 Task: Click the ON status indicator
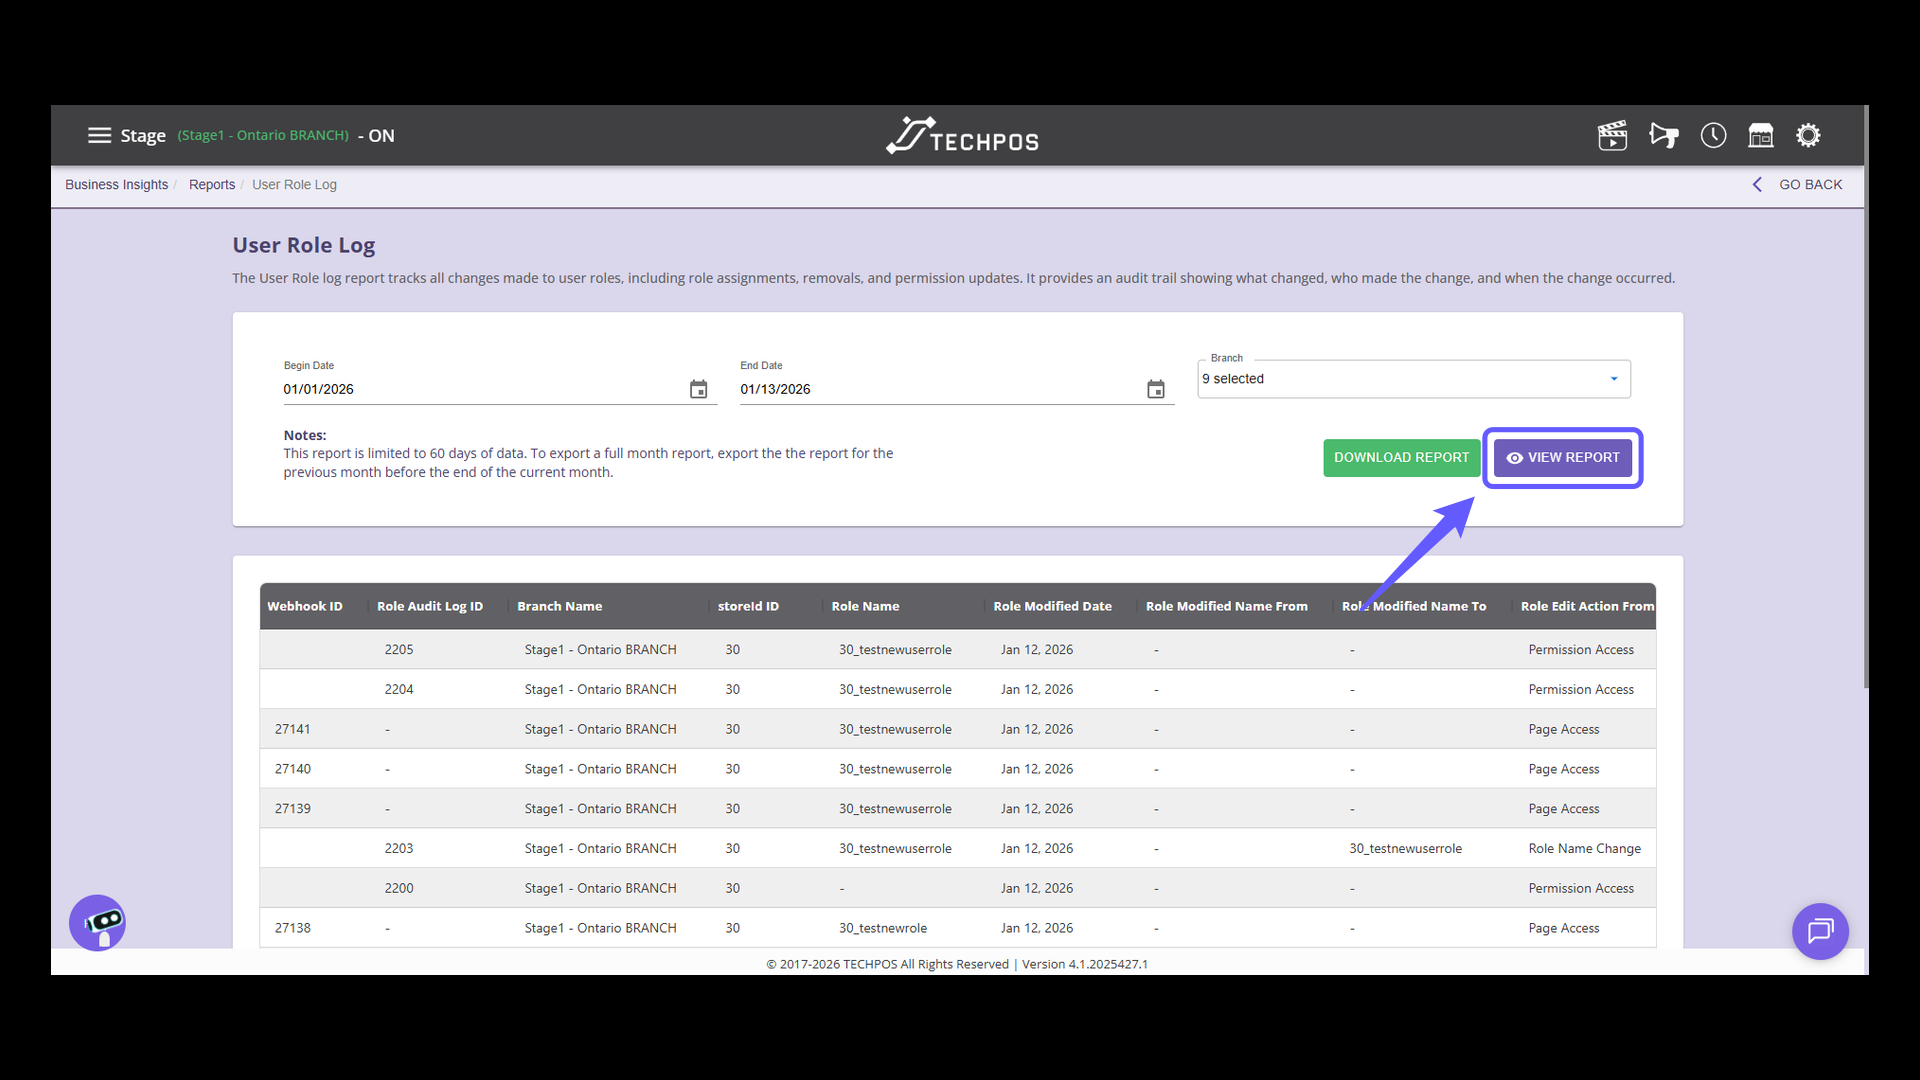tap(381, 135)
